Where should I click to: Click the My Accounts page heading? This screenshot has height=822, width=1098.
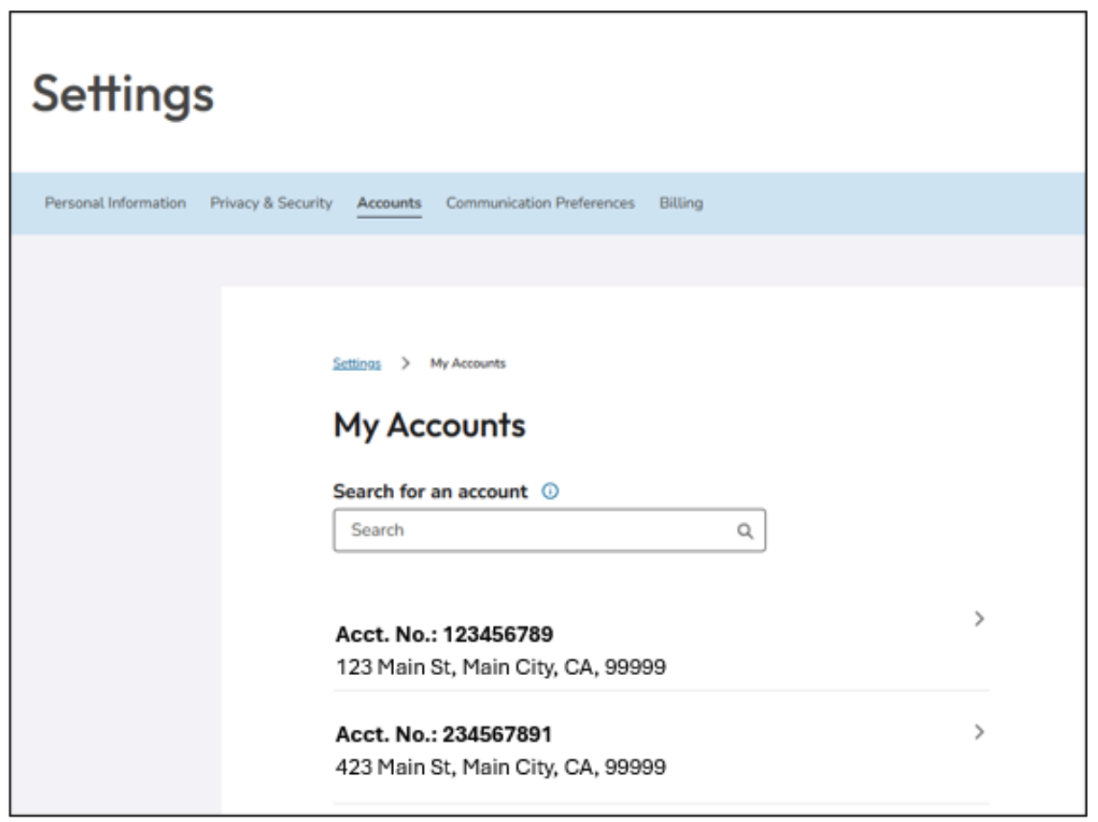(429, 426)
